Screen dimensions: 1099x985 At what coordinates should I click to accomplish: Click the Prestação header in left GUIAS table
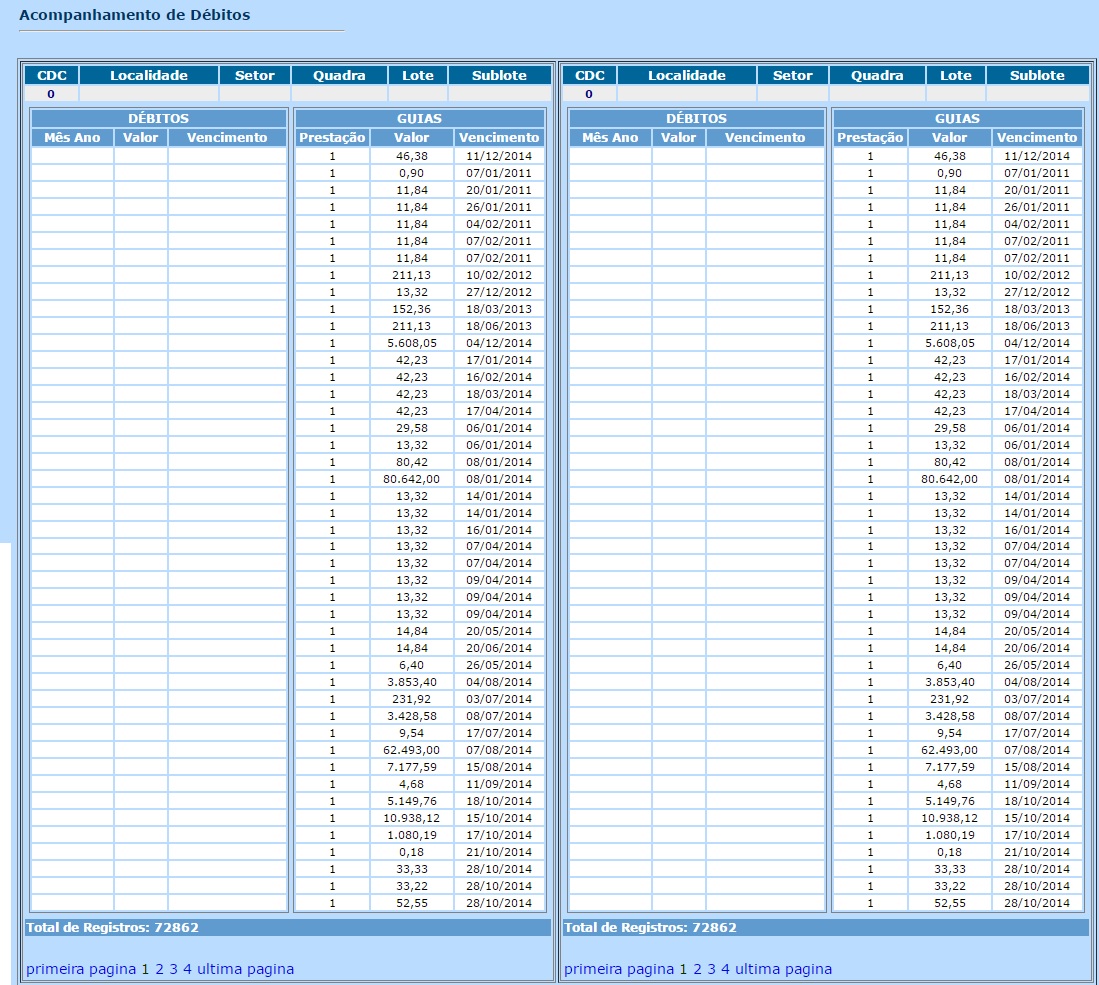point(332,138)
